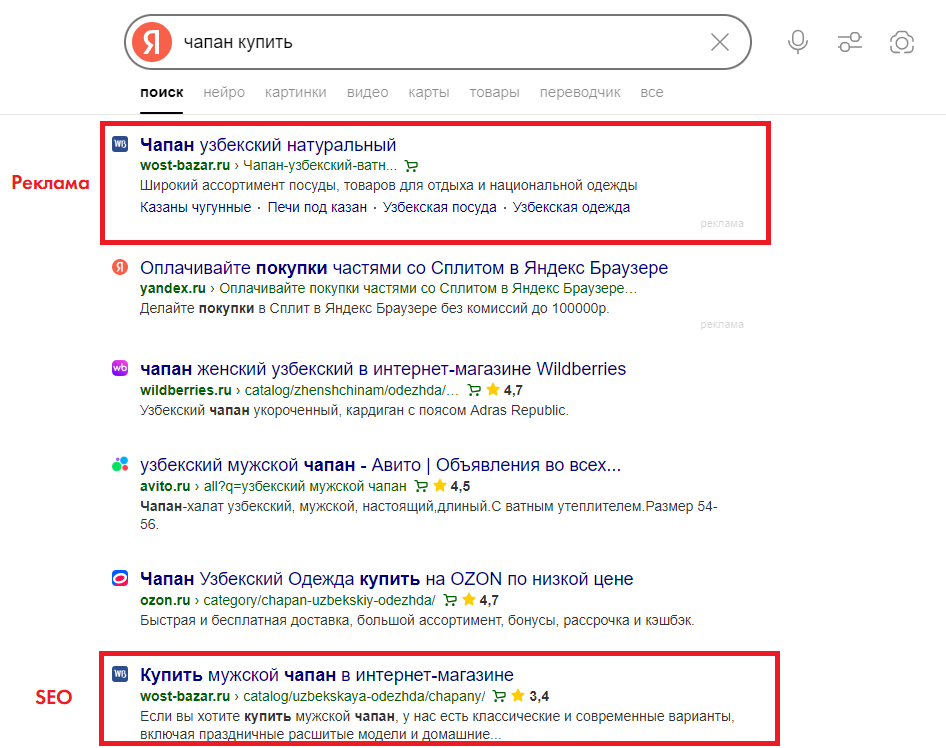The width and height of the screenshot is (946, 748).
Task: Click the star rating 4,5 for Avito
Action: click(x=451, y=486)
